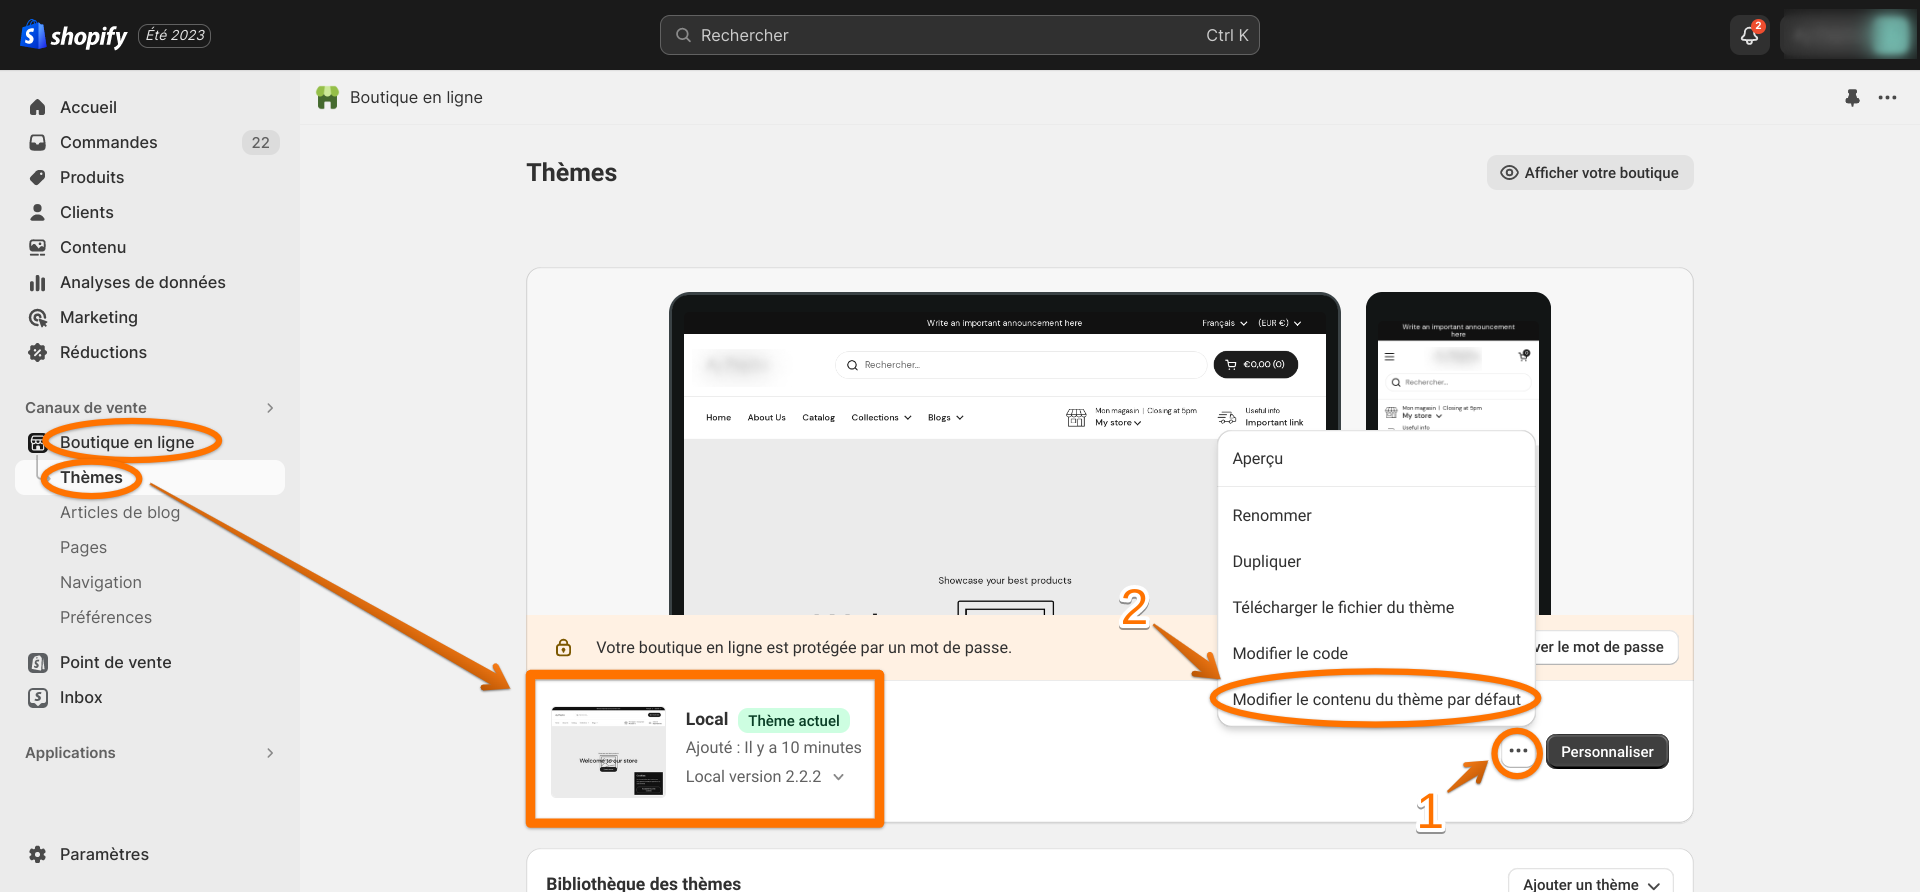Expand the Canaux de vente section

point(270,408)
